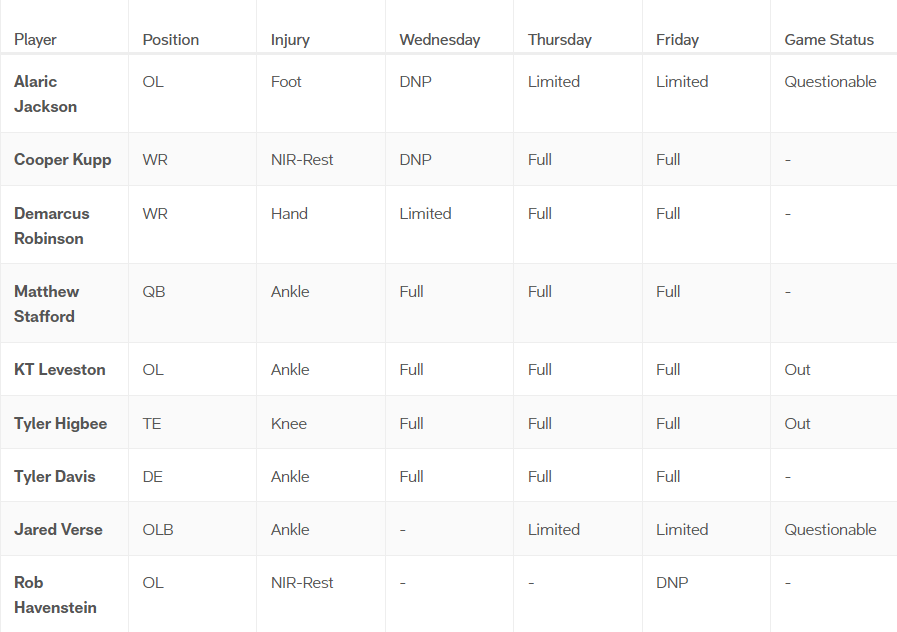Open Cooper Kupp's player link

click(62, 160)
